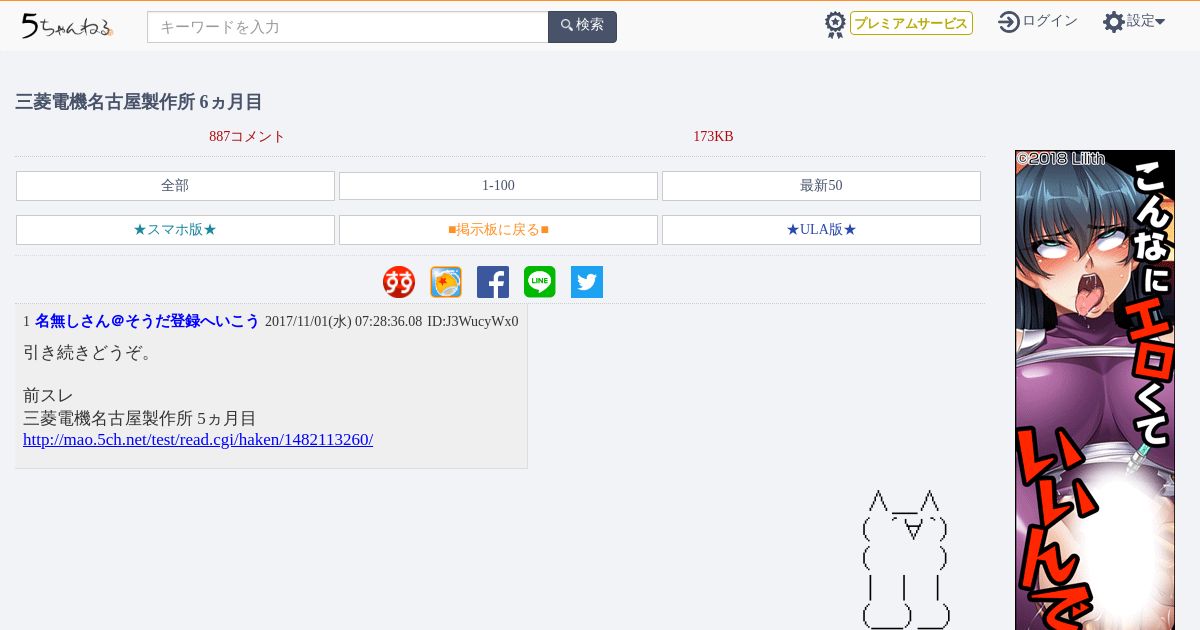Submit the search with 検索 button

pyautogui.click(x=582, y=27)
